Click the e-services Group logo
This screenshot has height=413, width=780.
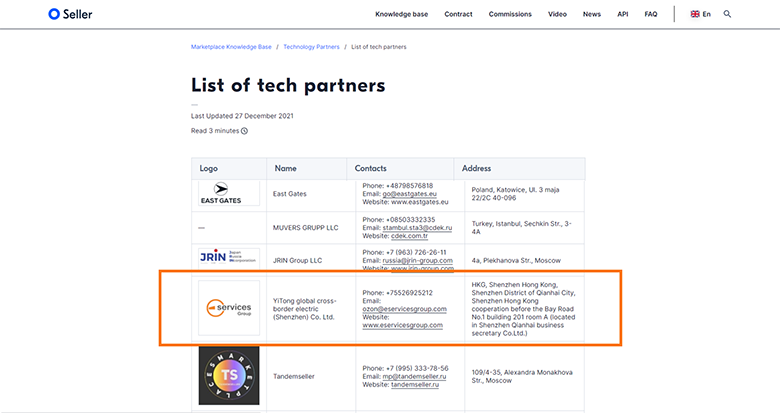(x=229, y=308)
